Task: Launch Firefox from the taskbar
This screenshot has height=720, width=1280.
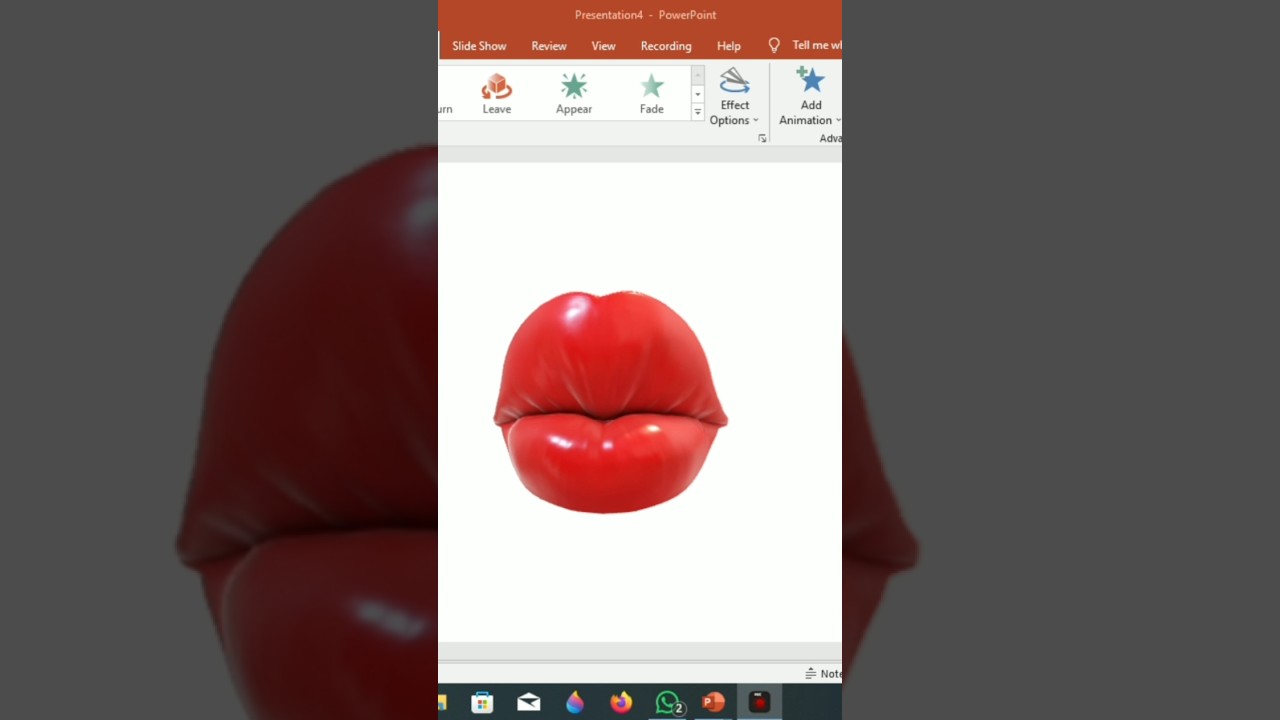Action: [621, 703]
